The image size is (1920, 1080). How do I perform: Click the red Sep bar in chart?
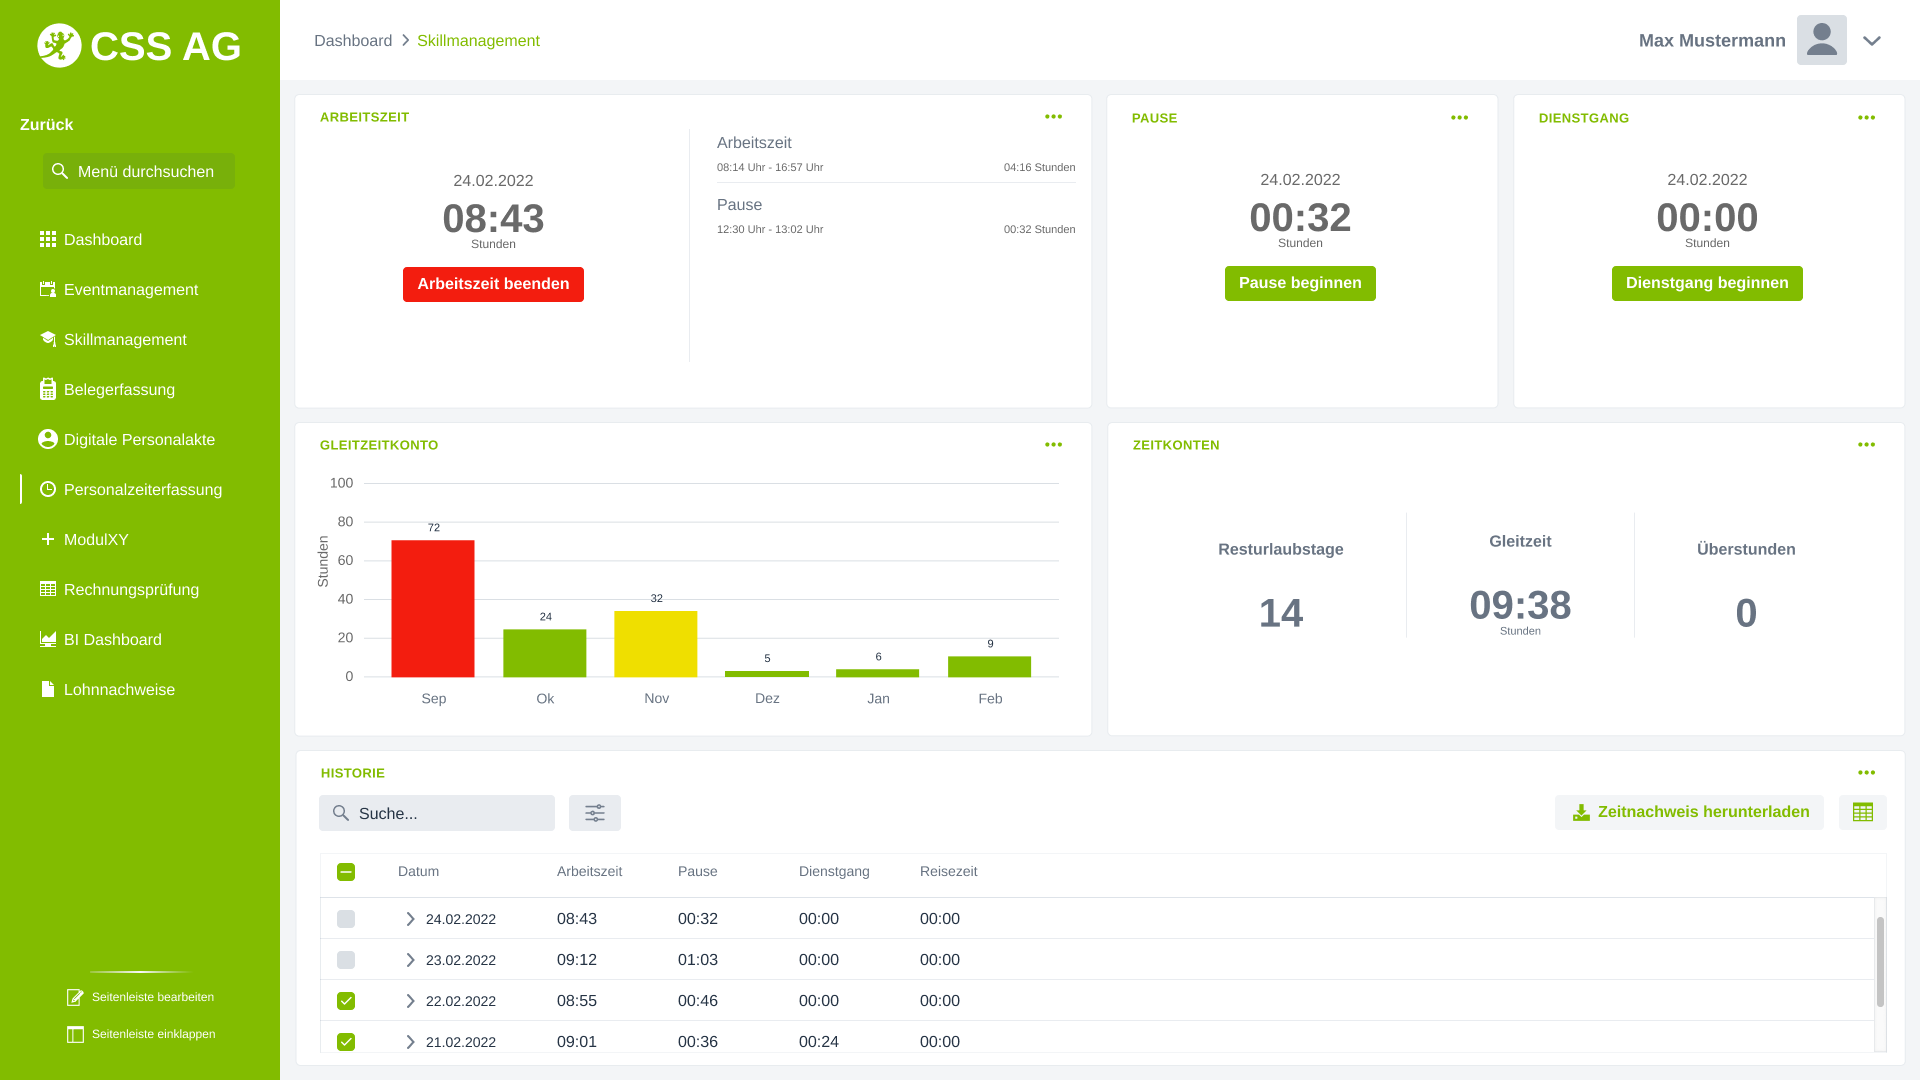(x=433, y=608)
